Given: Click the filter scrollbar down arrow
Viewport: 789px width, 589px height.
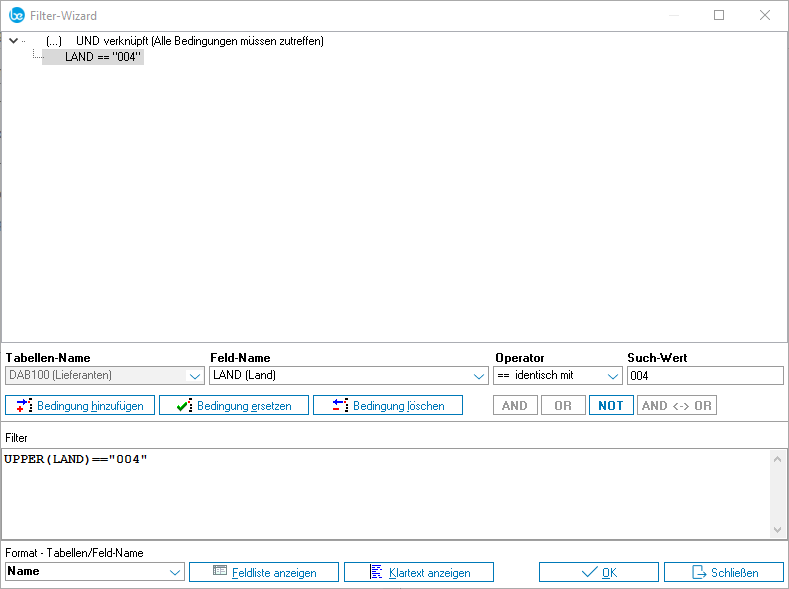Looking at the screenshot, I should [777, 529].
